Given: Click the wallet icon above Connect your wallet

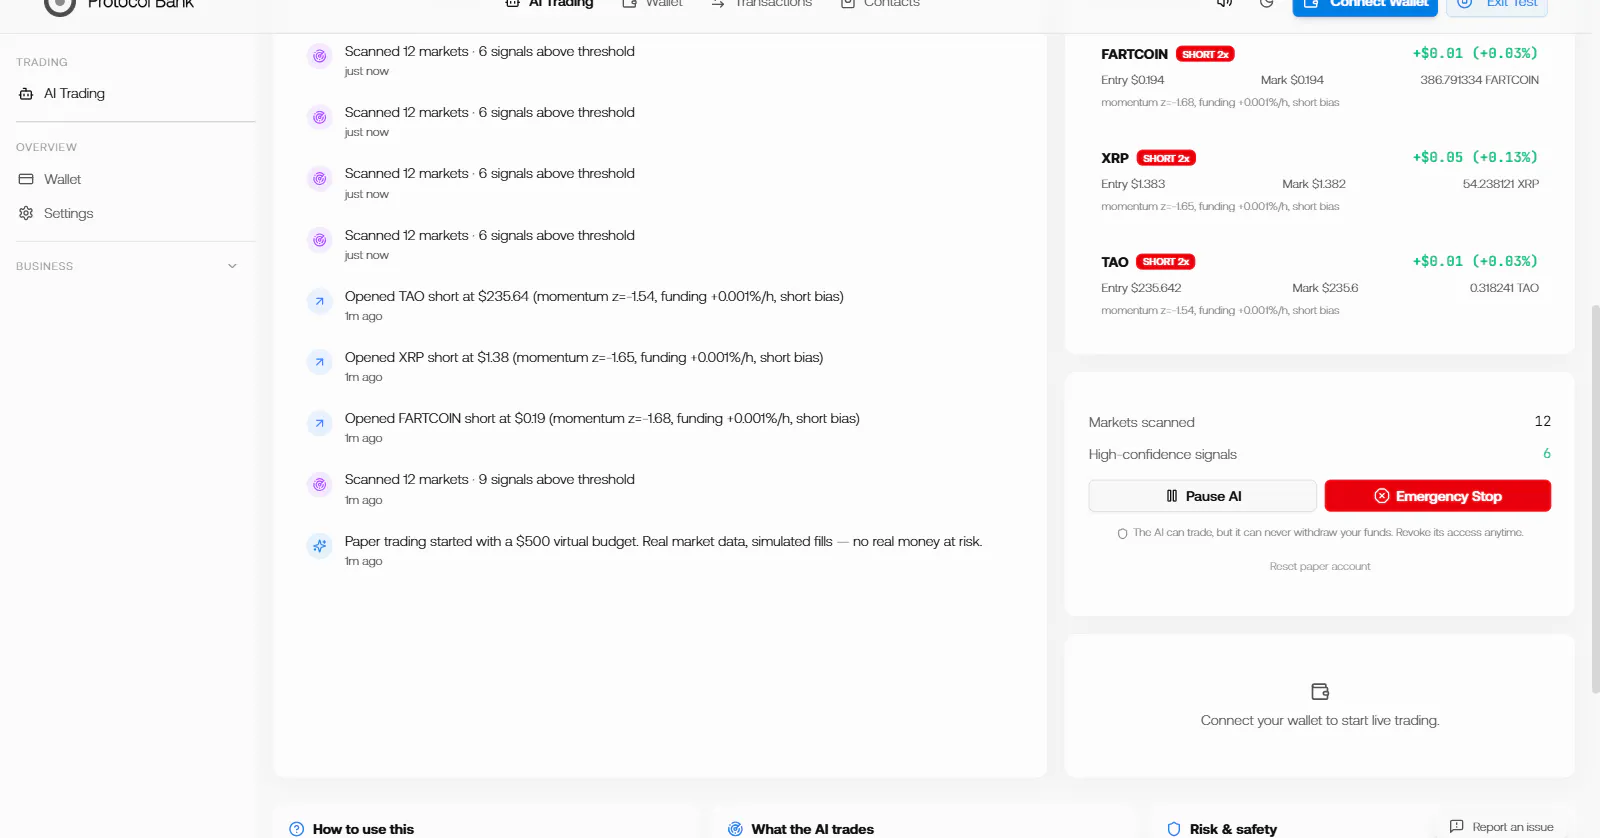Looking at the screenshot, I should 1319,692.
